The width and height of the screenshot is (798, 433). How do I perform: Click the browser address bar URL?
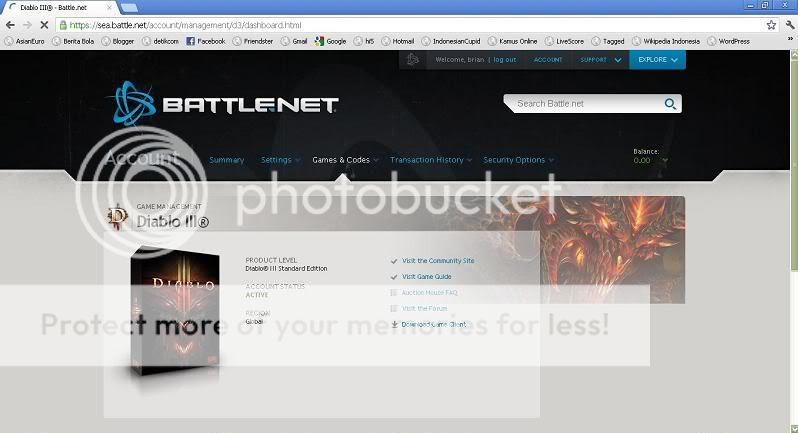[x=185, y=25]
